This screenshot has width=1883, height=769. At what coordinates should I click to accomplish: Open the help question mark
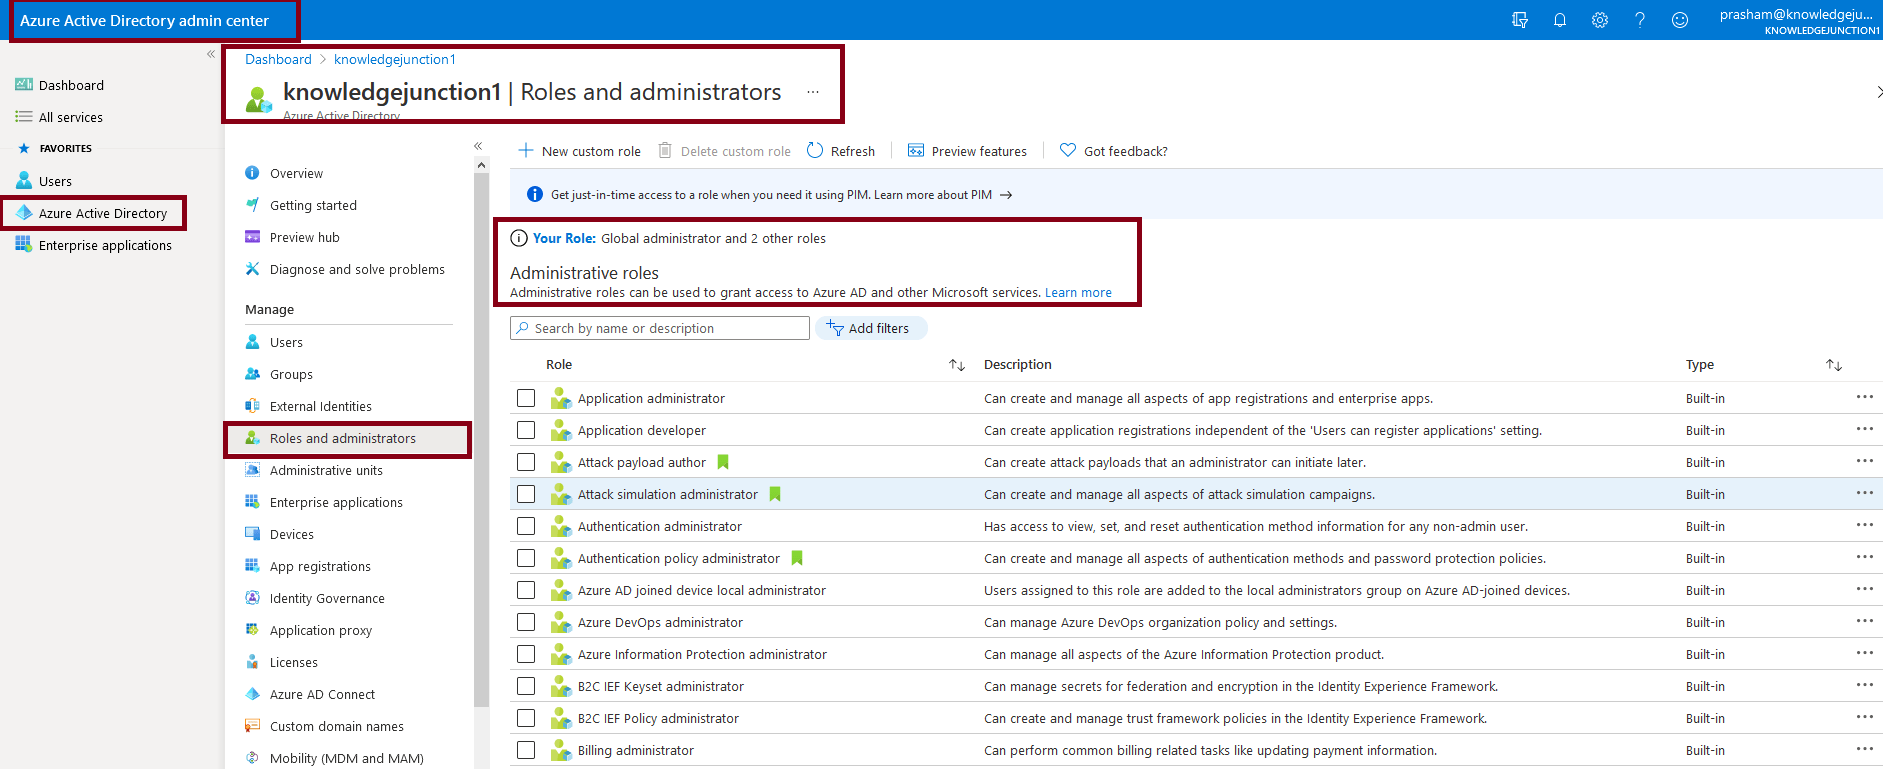(1640, 20)
